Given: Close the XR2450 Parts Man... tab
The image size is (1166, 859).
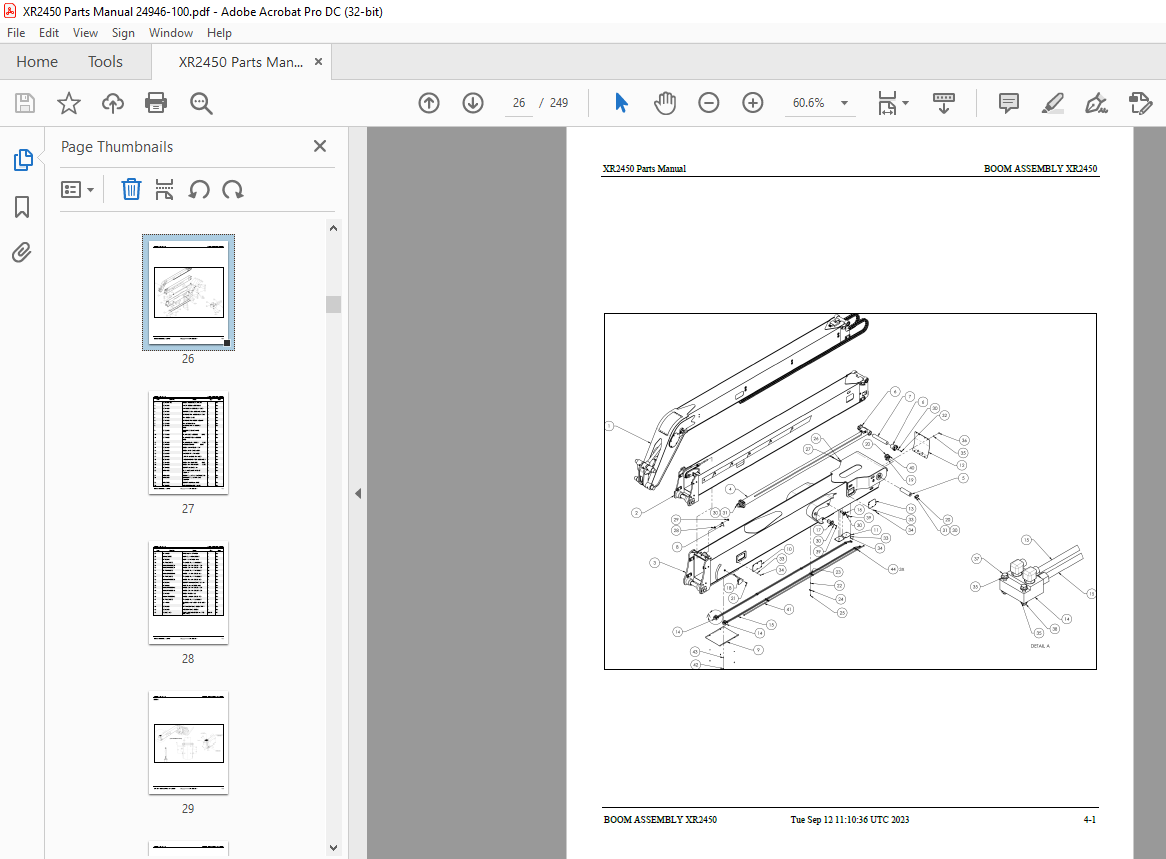Looking at the screenshot, I should [x=318, y=62].
